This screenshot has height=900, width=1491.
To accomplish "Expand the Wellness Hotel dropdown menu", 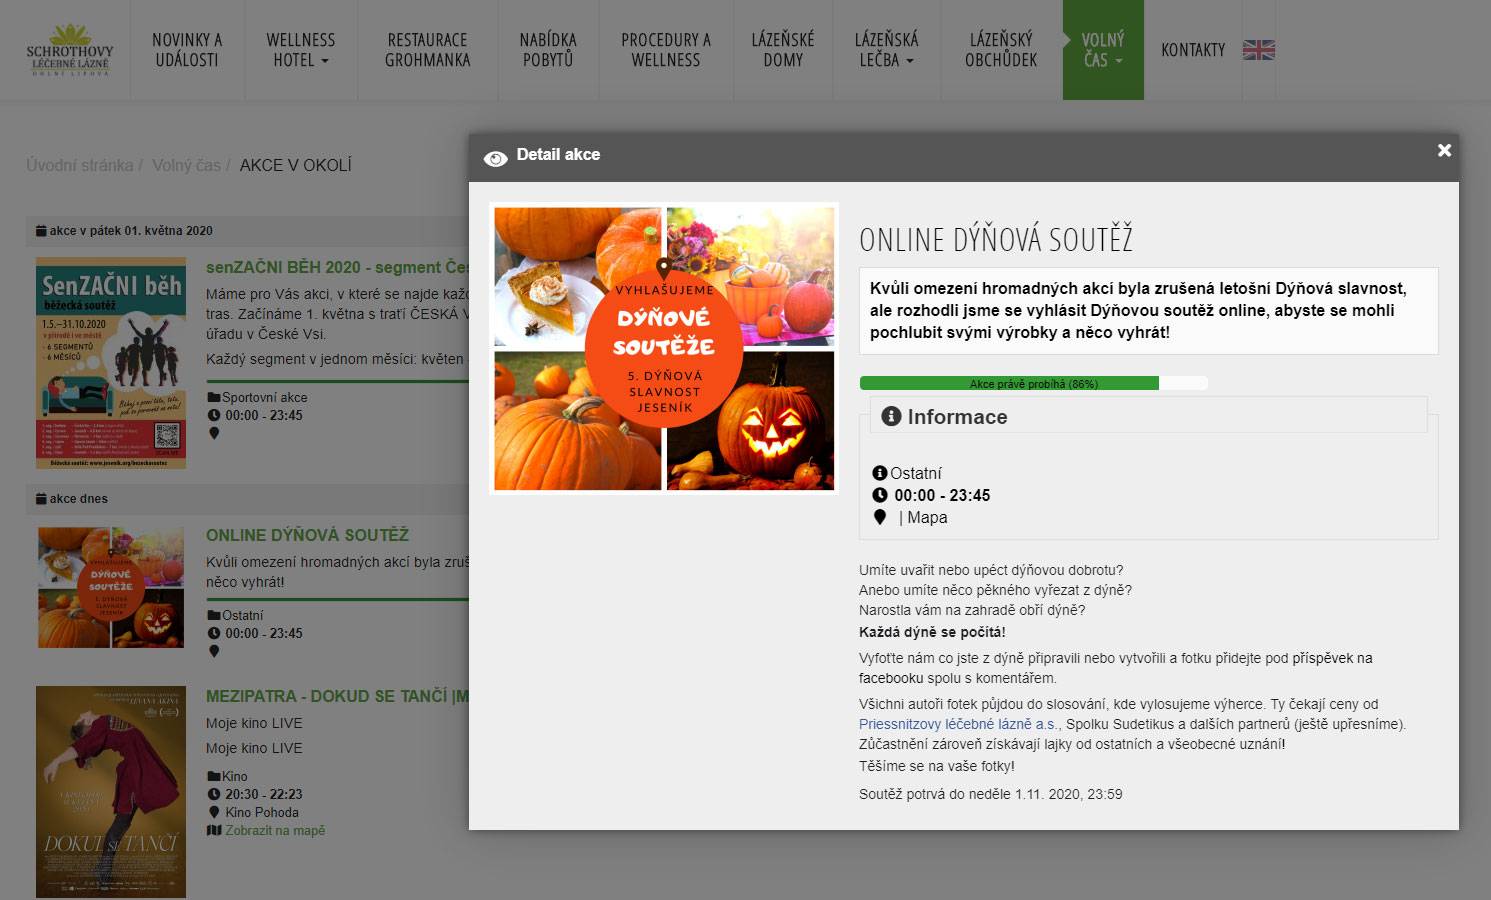I will tap(300, 50).
